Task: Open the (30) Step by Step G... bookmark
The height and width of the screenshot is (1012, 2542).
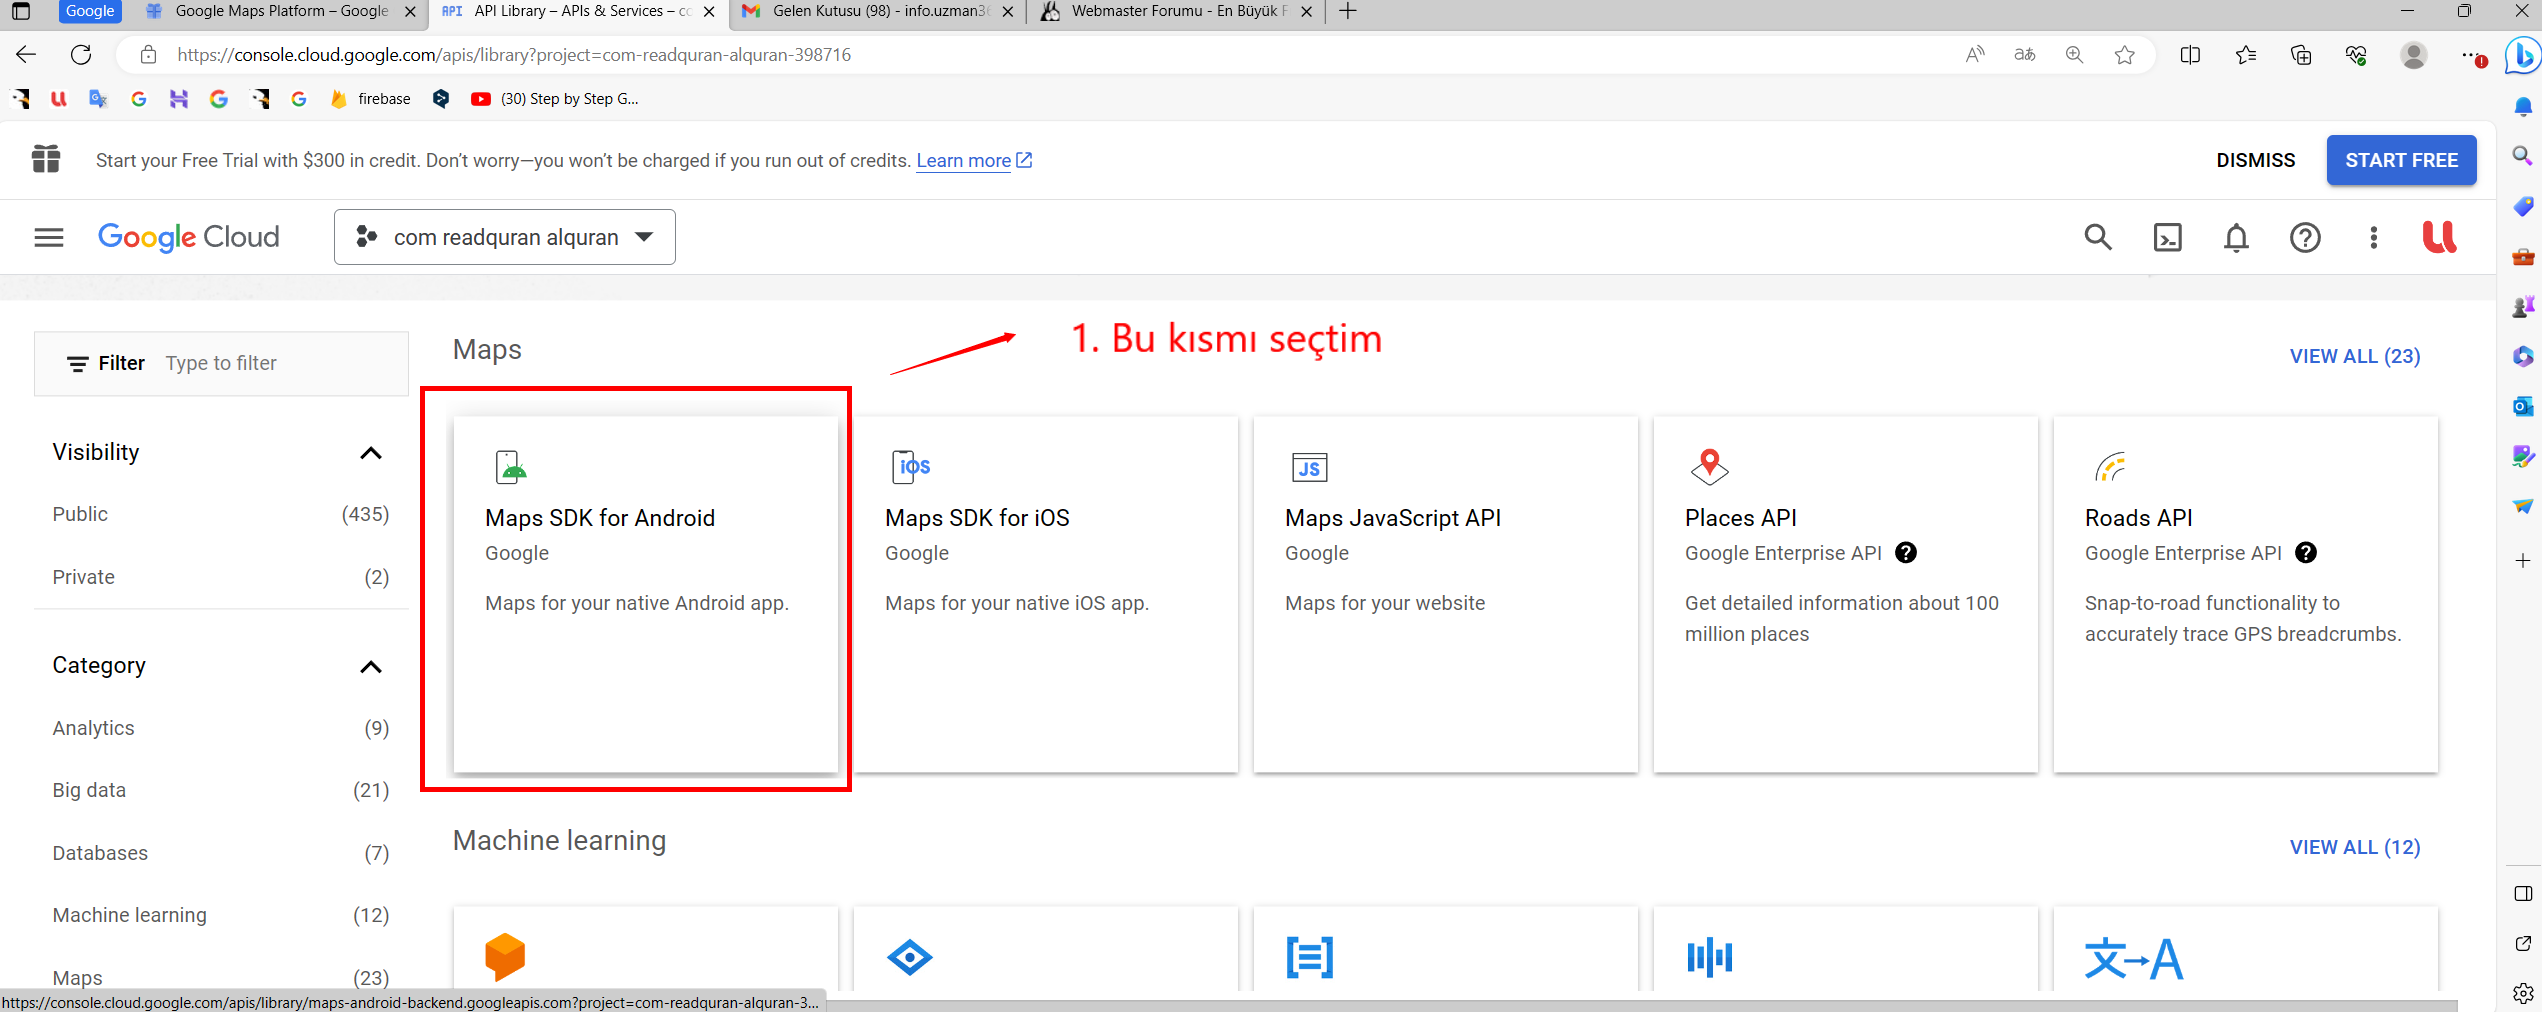Action: click(555, 98)
